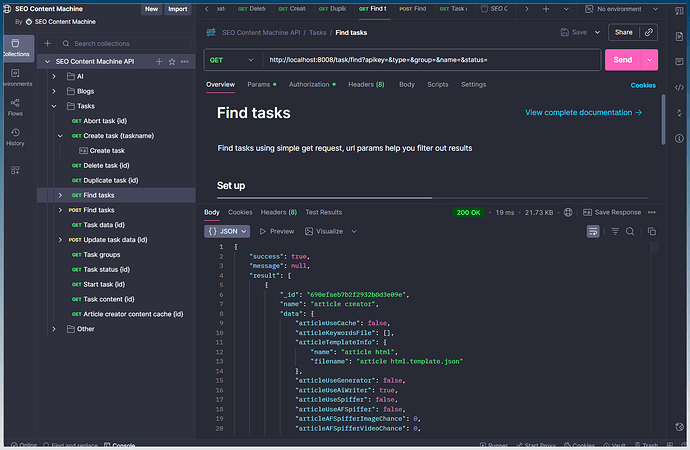Collapse the Tasks folder
Screen dimensions: 690x450
coord(54,105)
